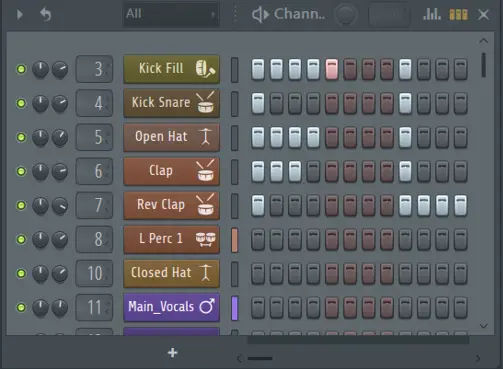Click mixer track number 10 box
503x369 pixels.
tap(94, 273)
